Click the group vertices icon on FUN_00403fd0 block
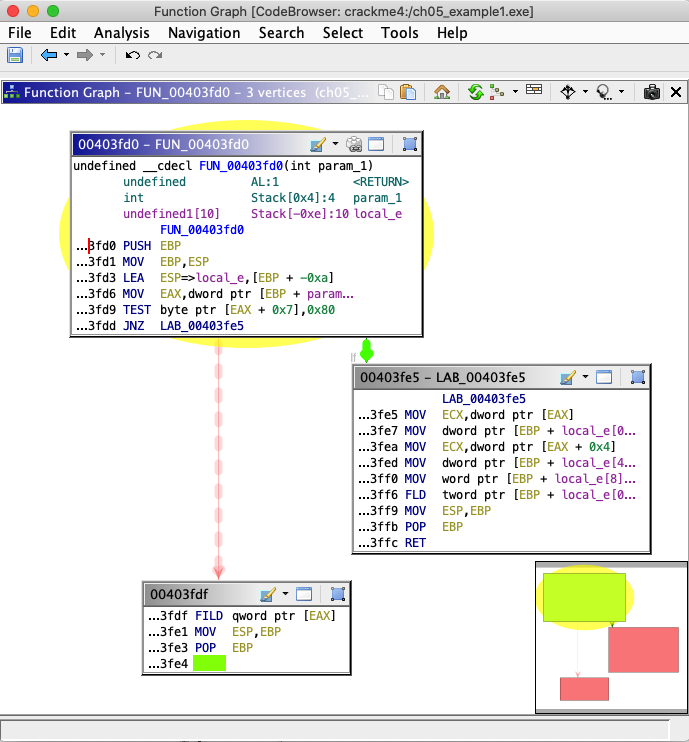Viewport: 689px width, 742px height. click(354, 144)
